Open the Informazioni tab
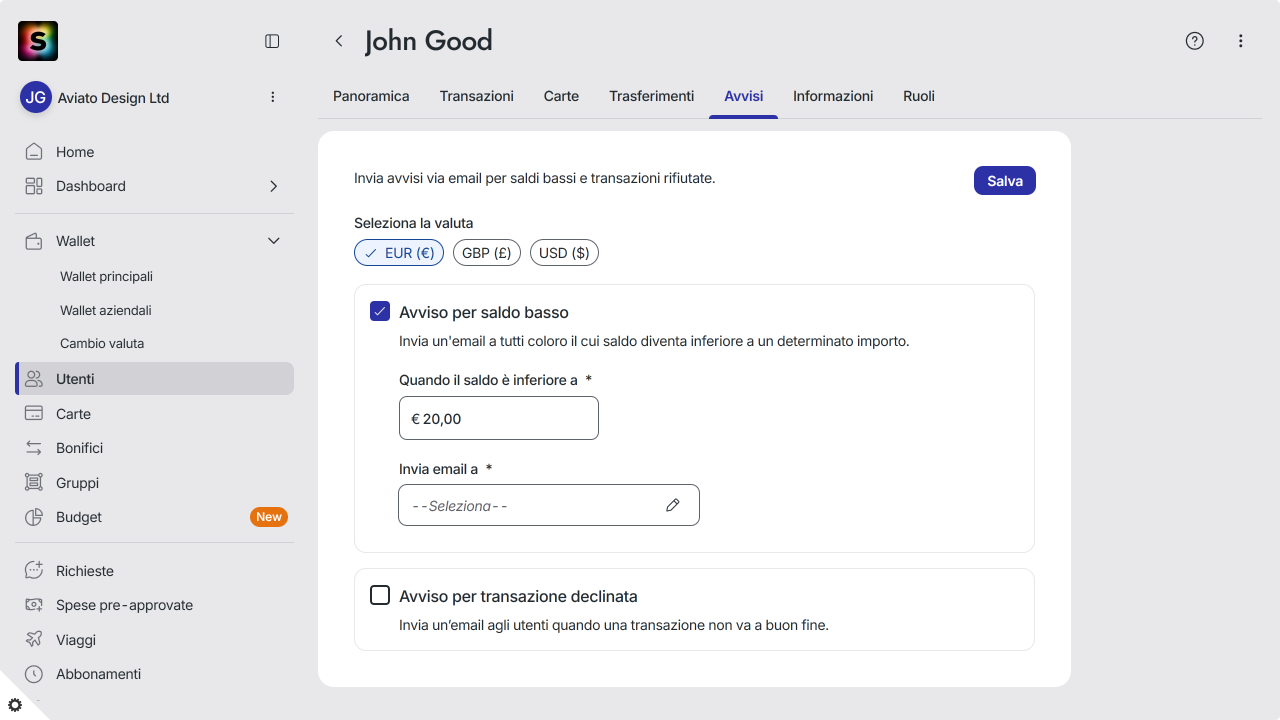 833,96
